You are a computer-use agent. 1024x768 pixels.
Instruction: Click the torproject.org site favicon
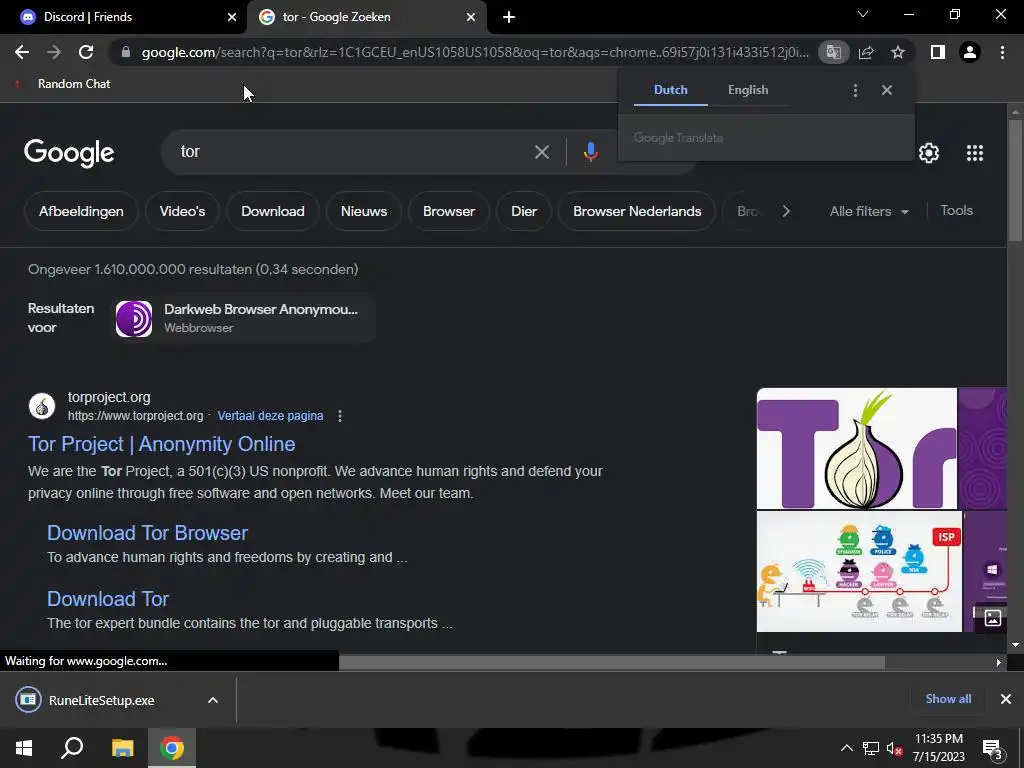click(42, 406)
